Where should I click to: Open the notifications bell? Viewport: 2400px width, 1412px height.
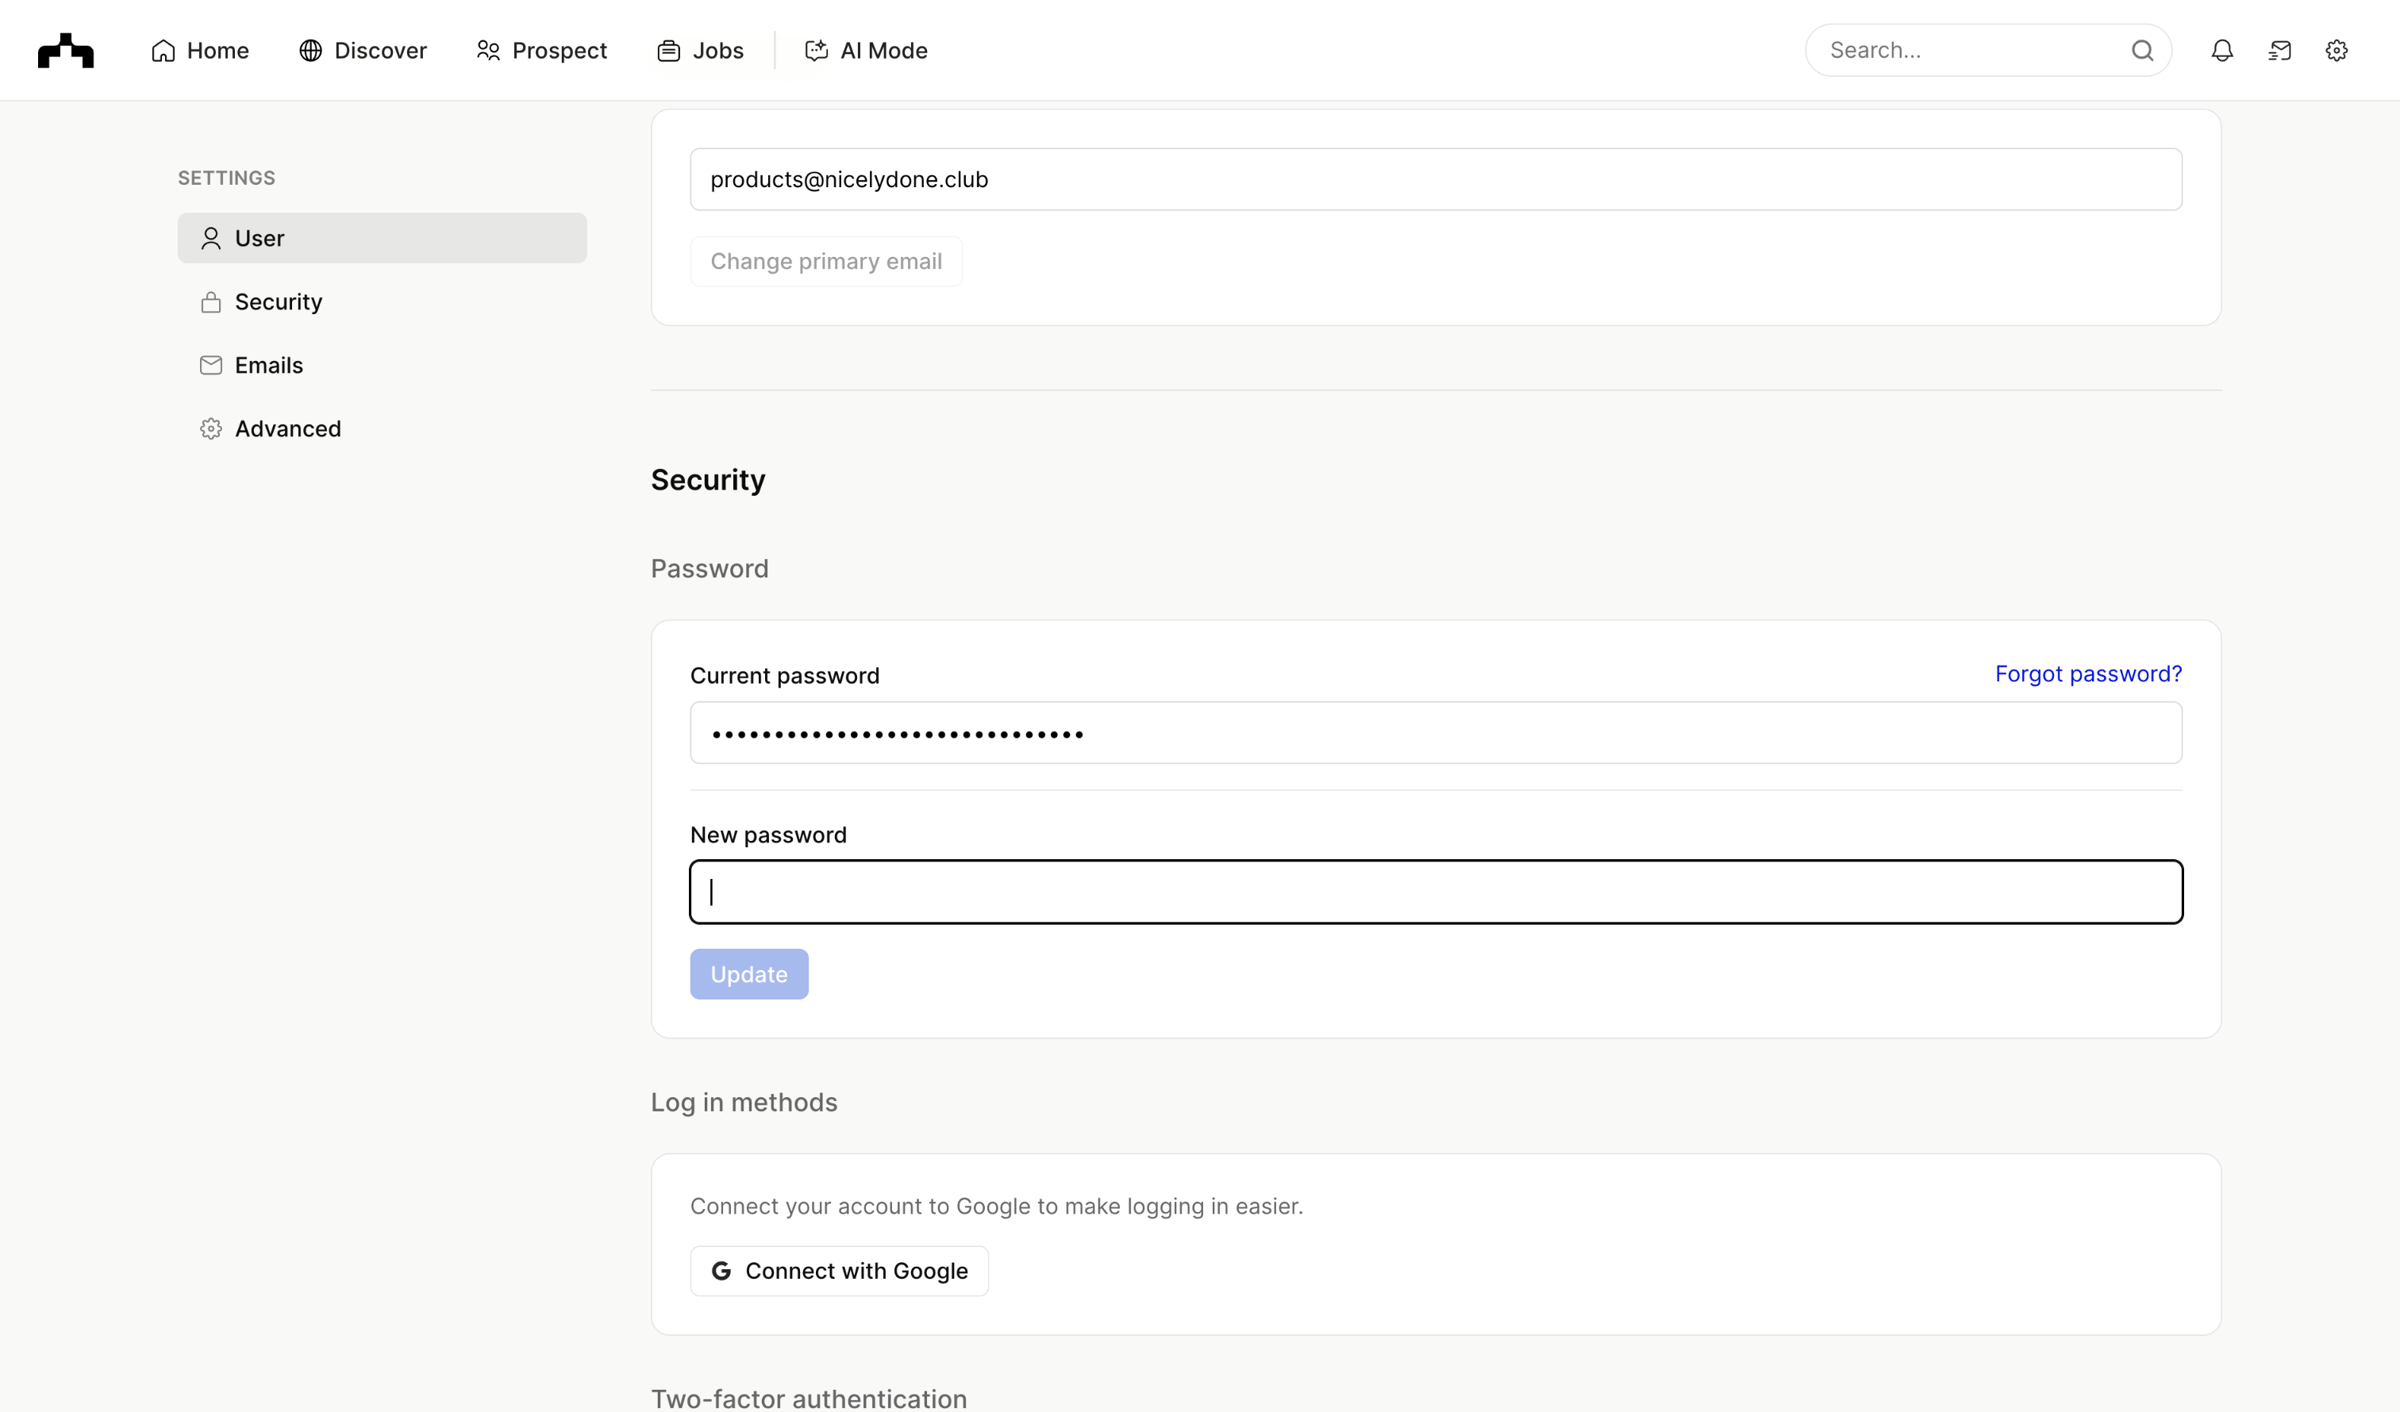(x=2222, y=50)
